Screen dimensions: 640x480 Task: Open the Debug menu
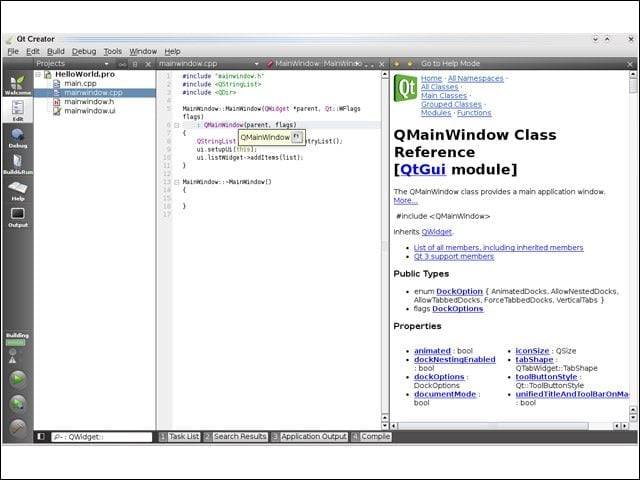(84, 51)
